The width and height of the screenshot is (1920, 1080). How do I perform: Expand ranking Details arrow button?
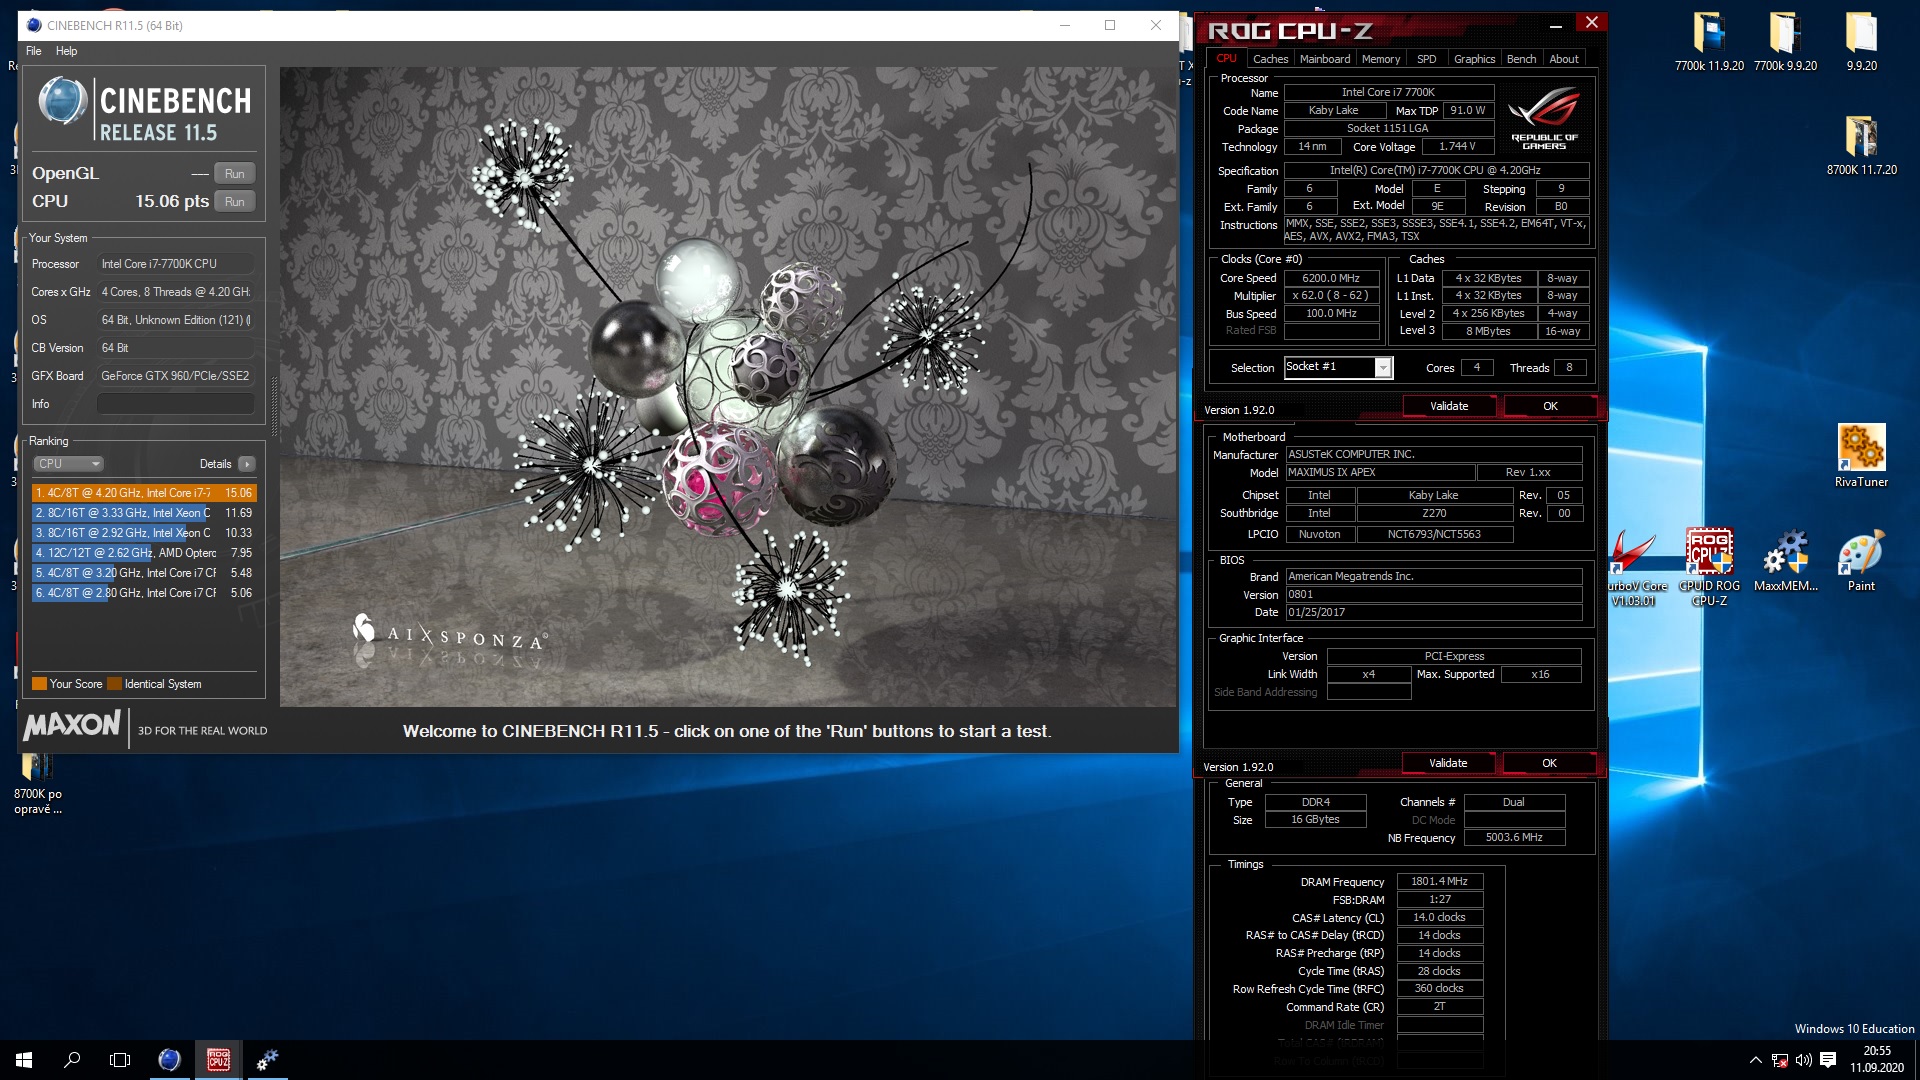pyautogui.click(x=247, y=464)
